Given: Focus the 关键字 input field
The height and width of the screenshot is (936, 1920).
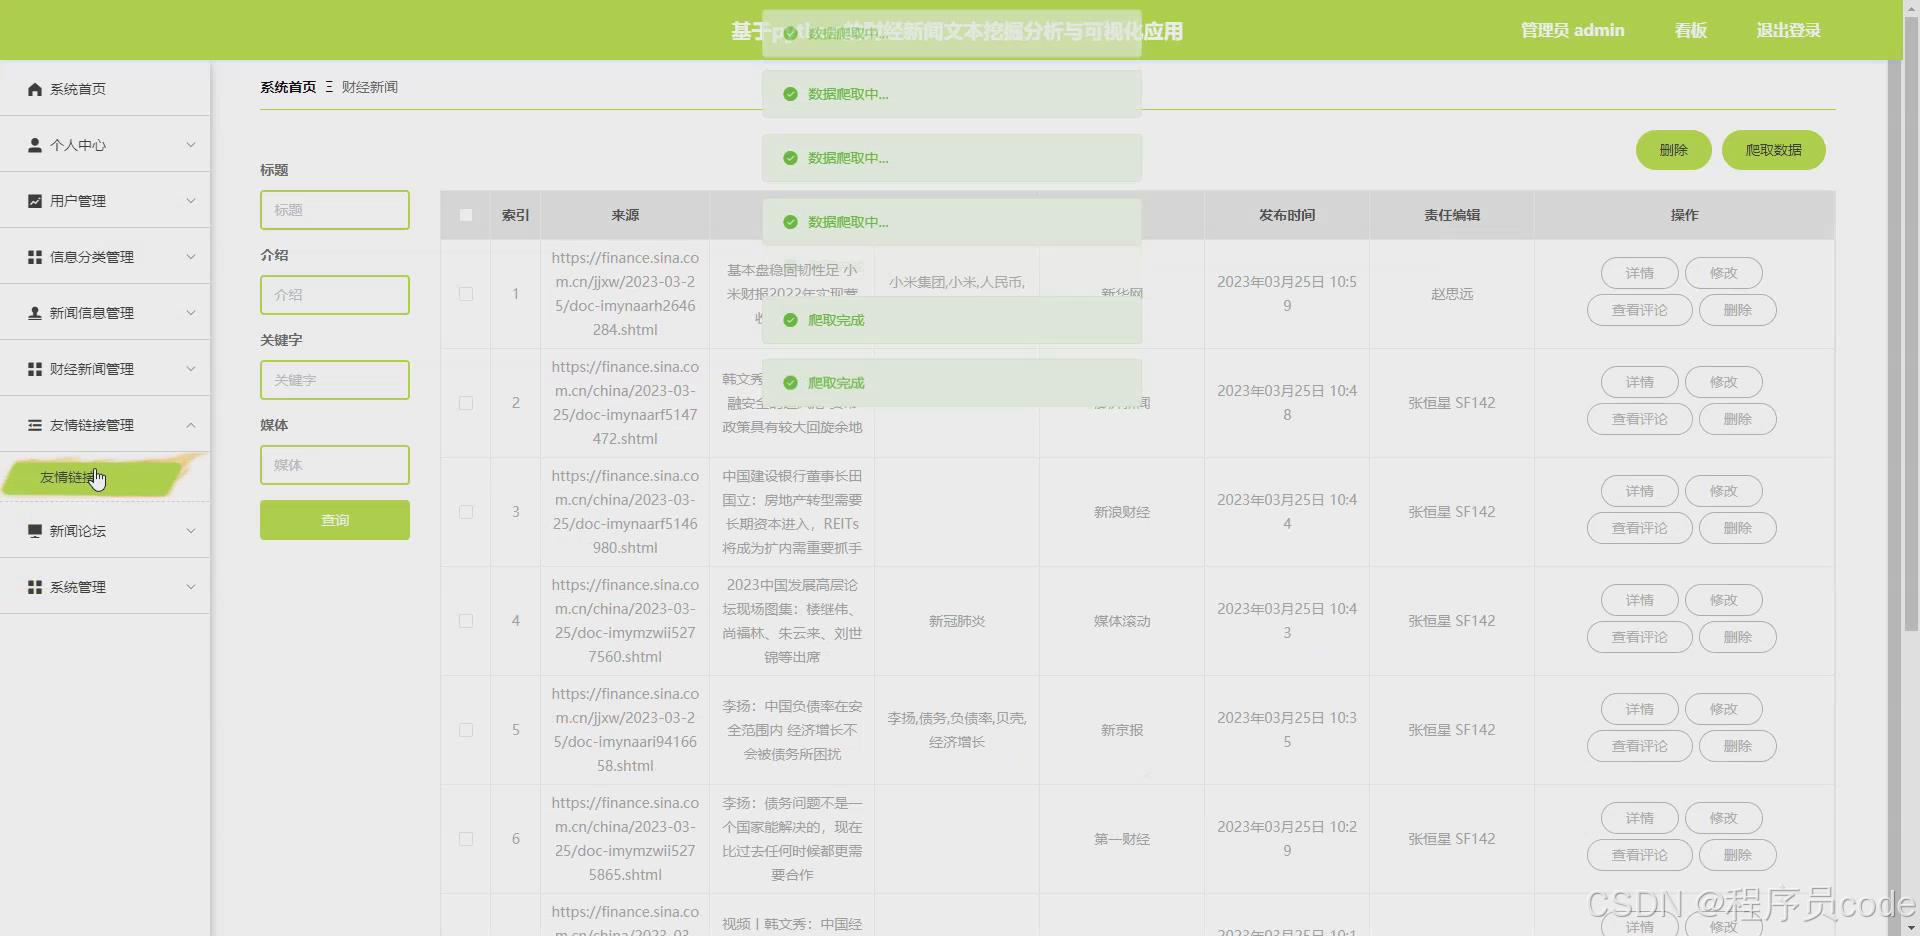Looking at the screenshot, I should pyautogui.click(x=335, y=380).
